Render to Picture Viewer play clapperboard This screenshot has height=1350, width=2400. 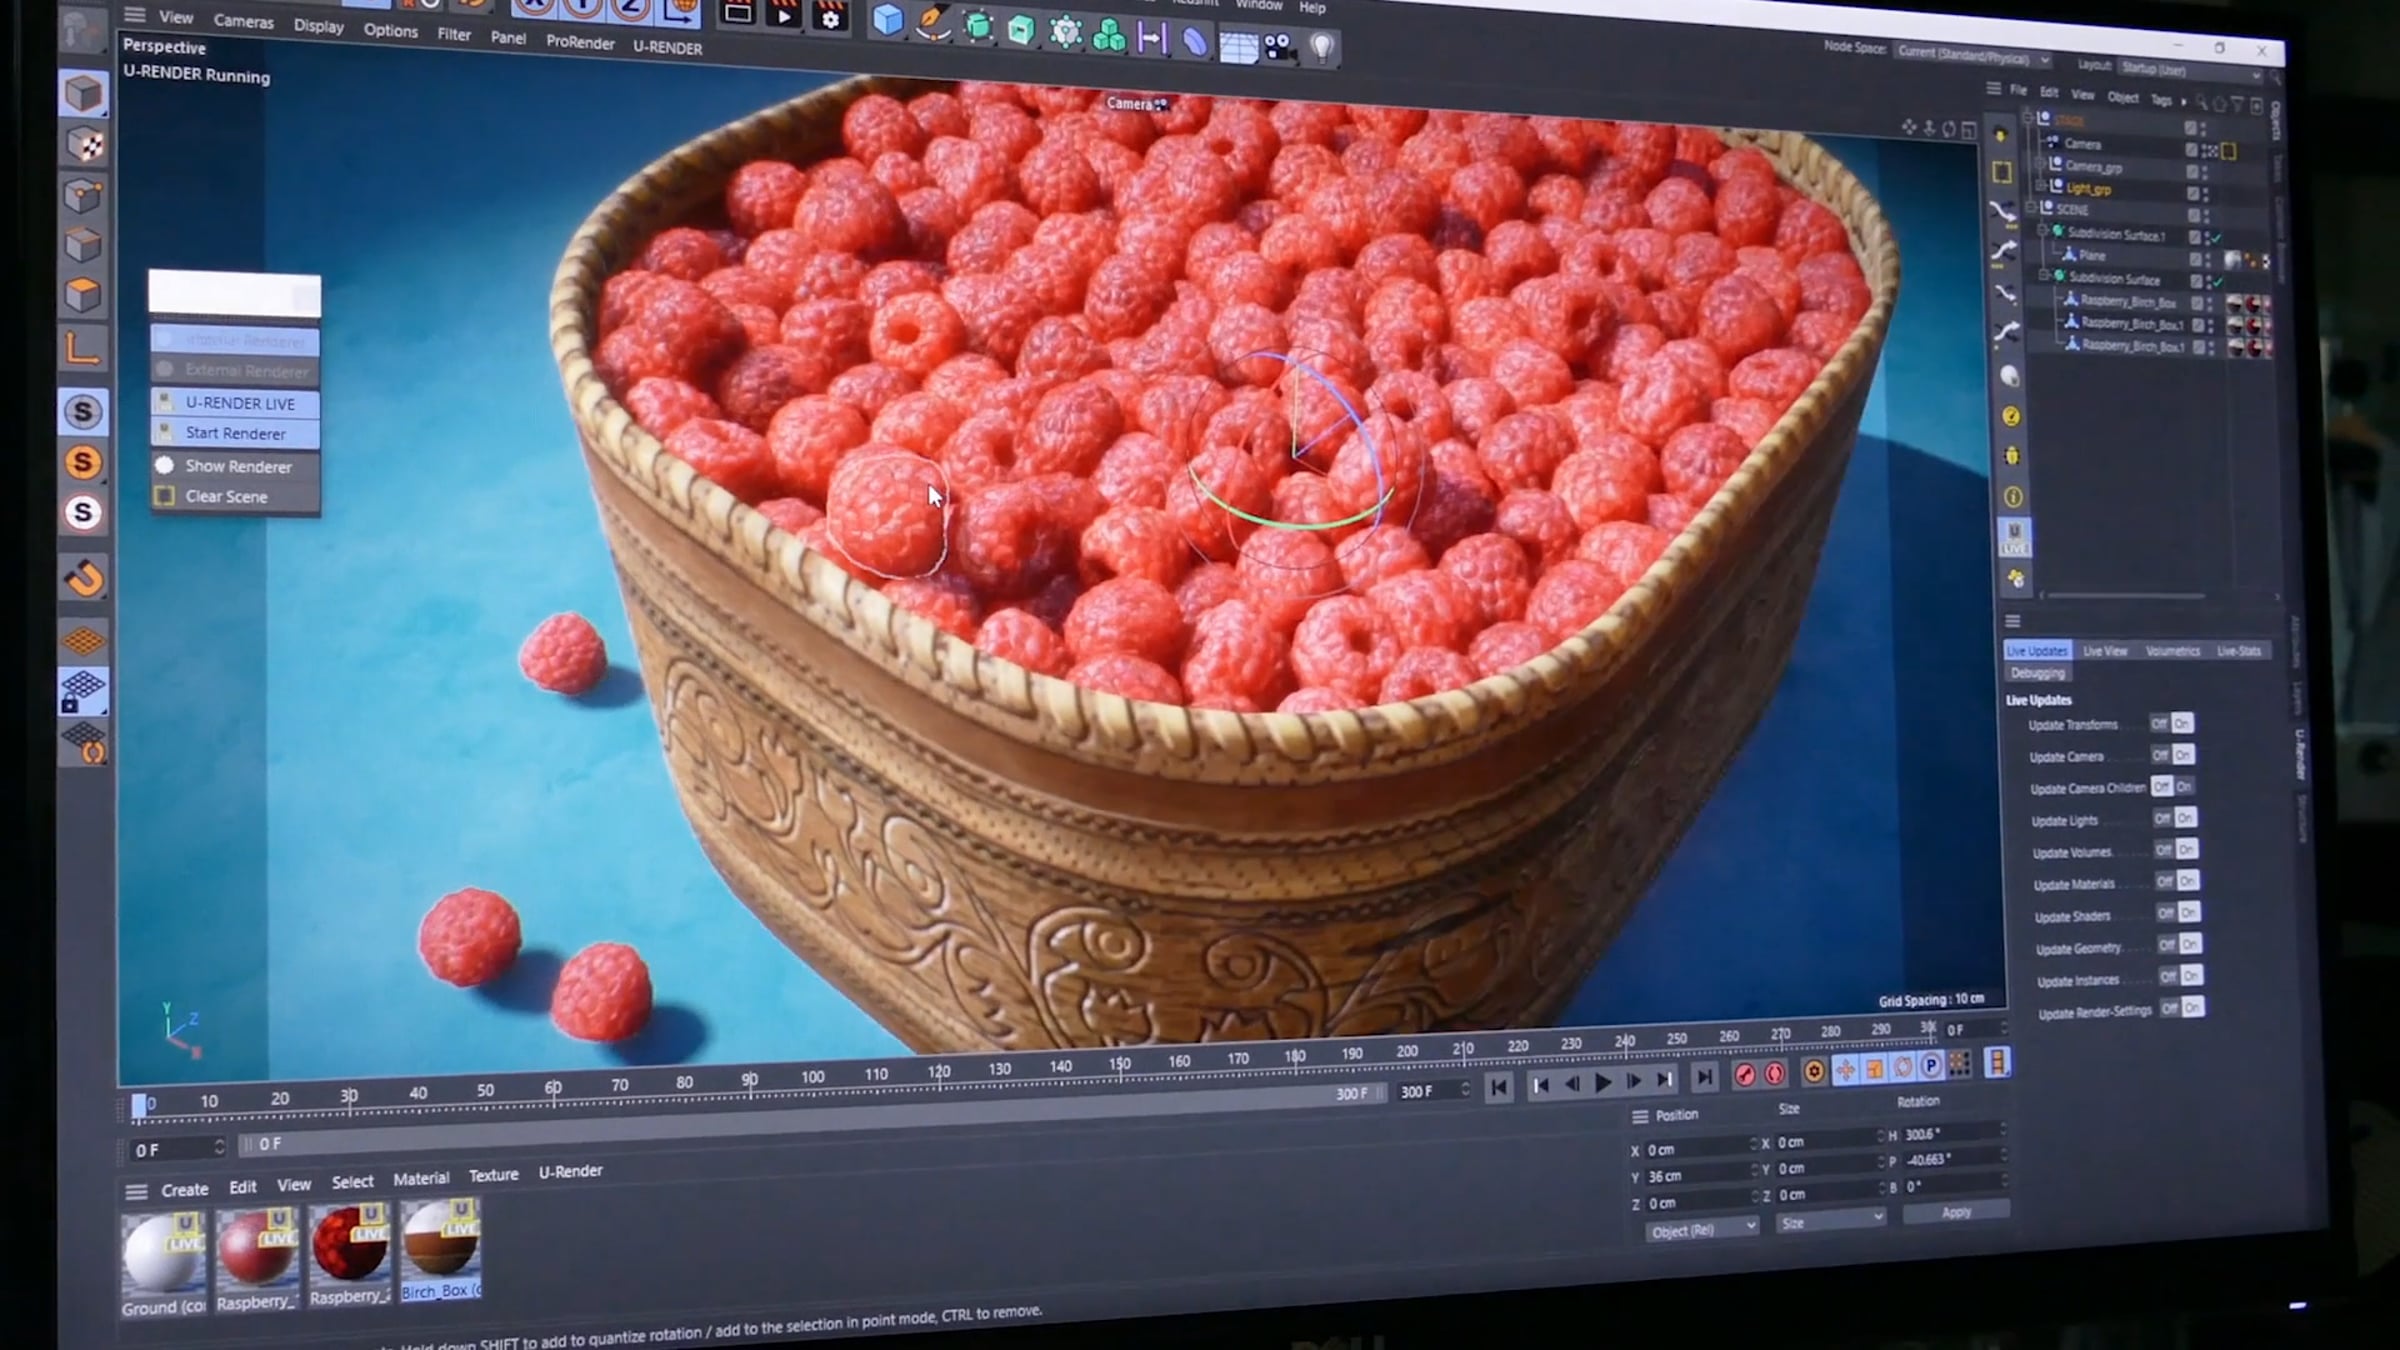coord(783,15)
